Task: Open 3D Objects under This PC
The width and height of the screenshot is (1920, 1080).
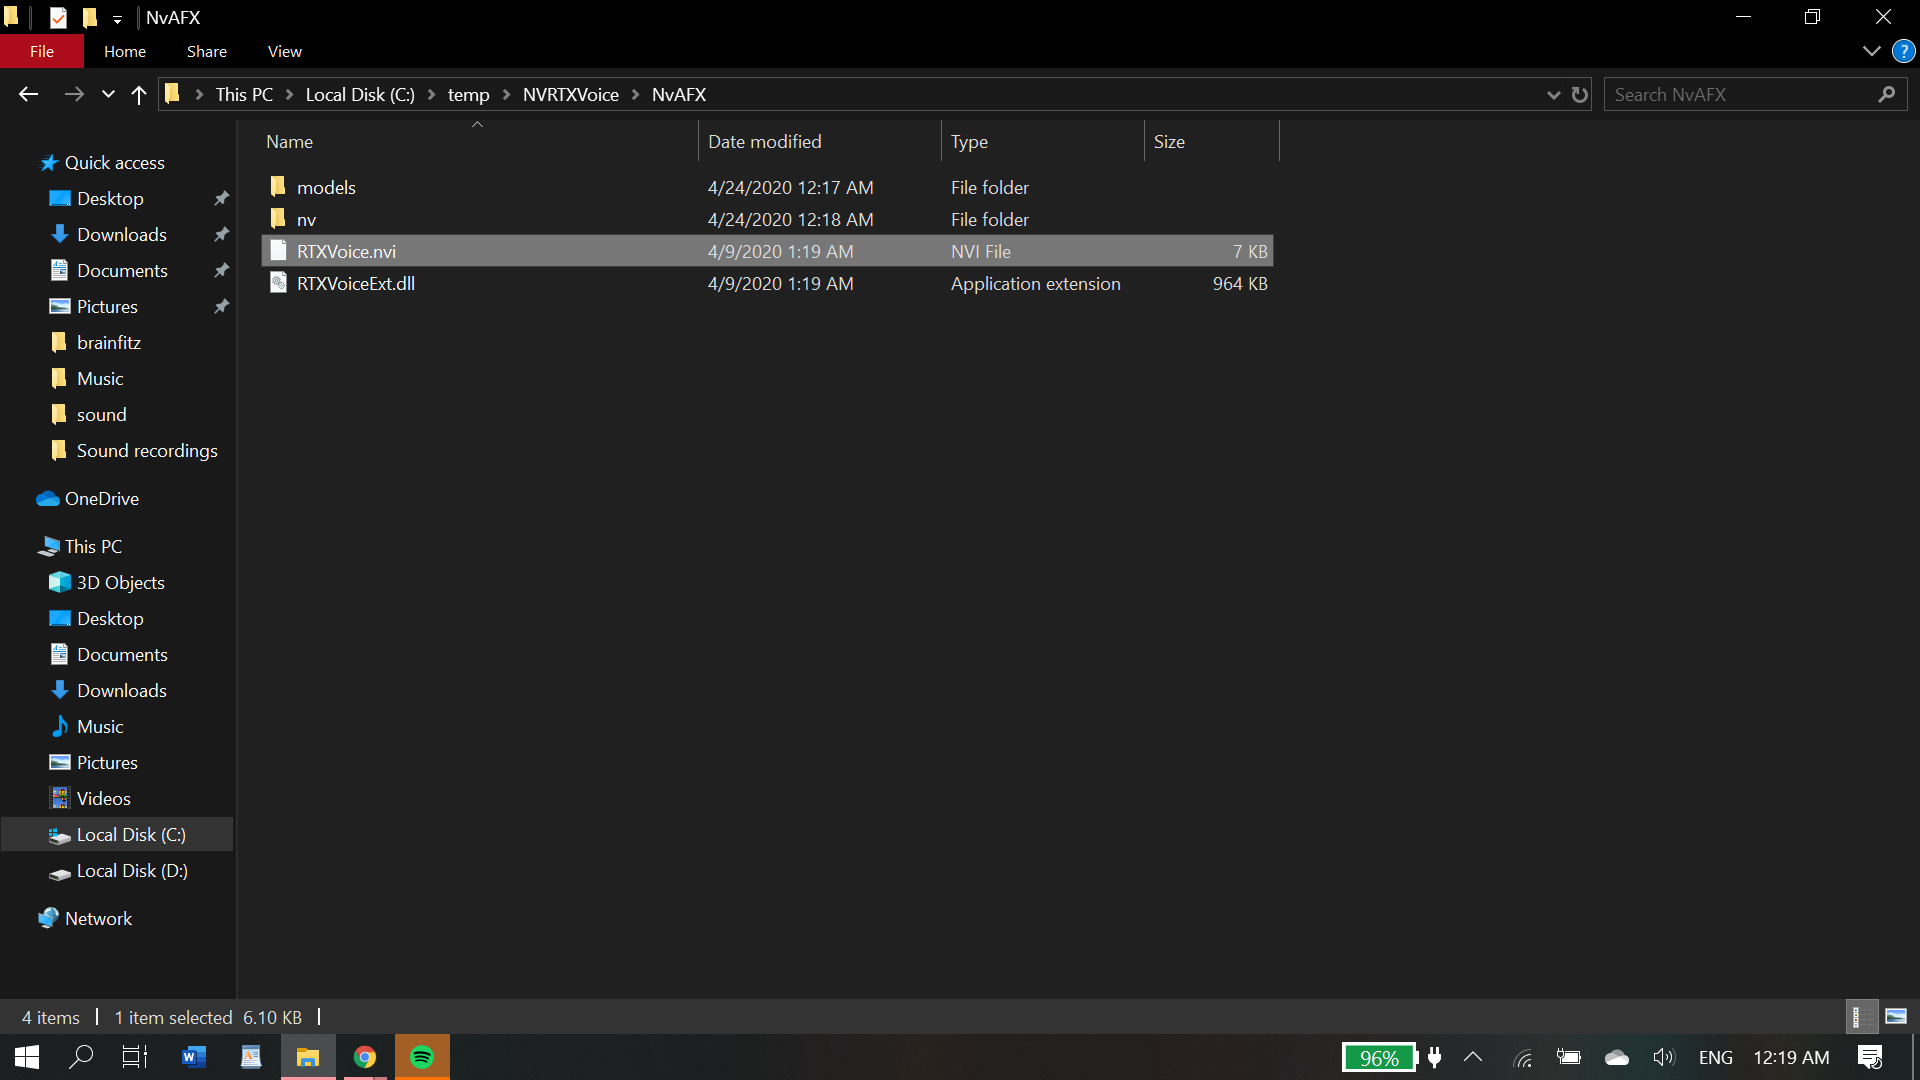Action: coord(120,582)
